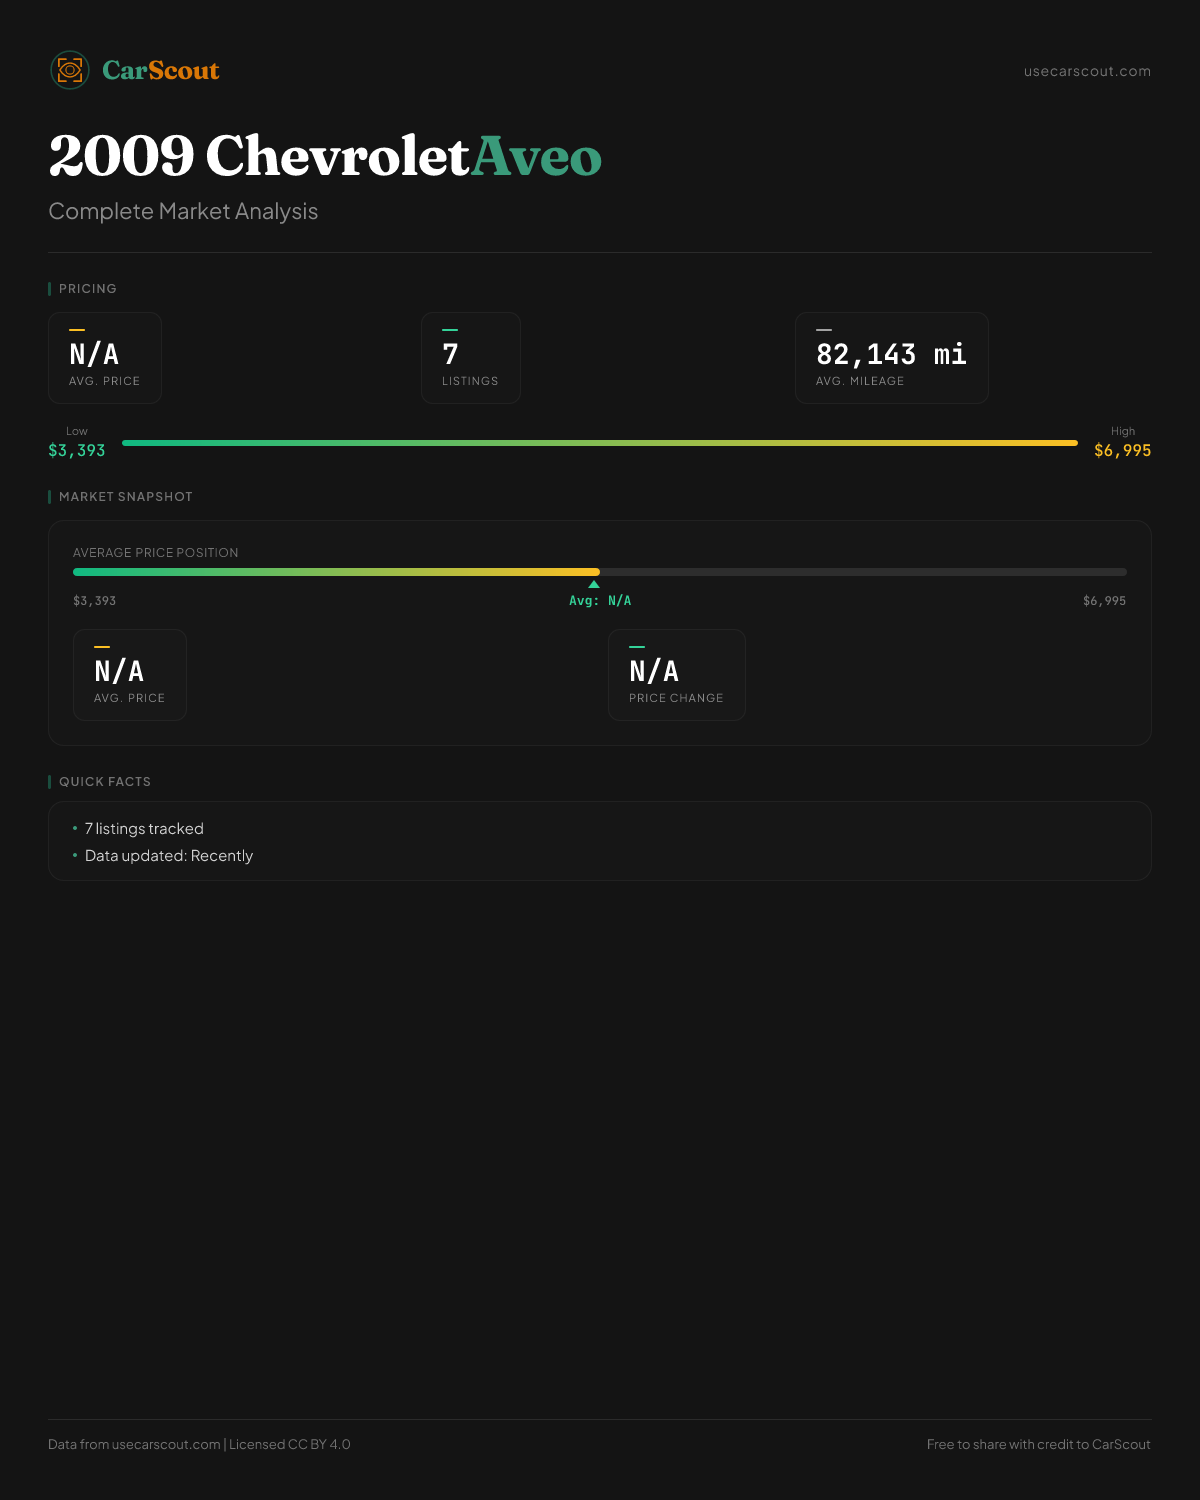Click the average price position progress bar
The height and width of the screenshot is (1500, 1200).
click(600, 572)
